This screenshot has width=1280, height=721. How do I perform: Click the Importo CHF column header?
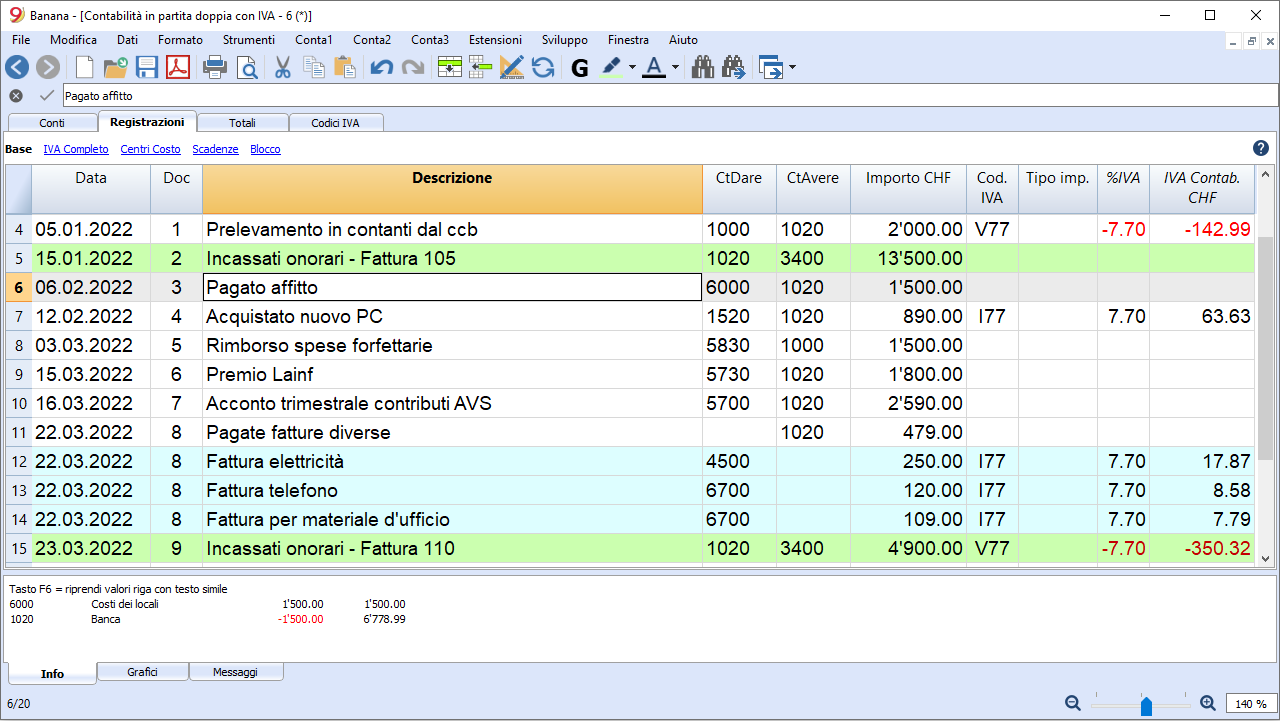(x=908, y=189)
